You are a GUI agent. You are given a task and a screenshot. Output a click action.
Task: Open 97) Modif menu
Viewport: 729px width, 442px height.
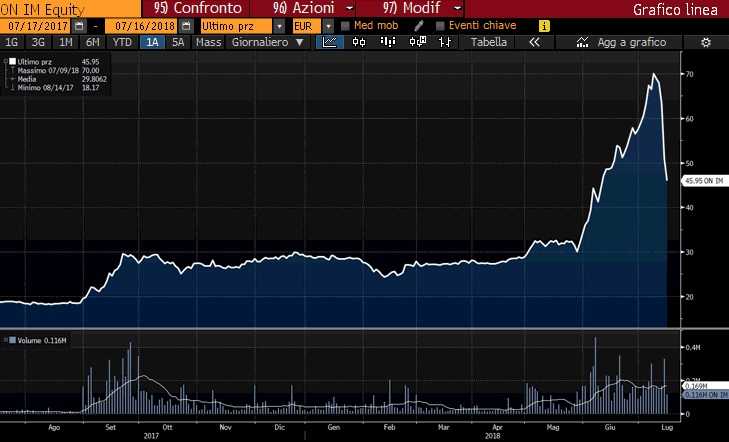click(411, 8)
